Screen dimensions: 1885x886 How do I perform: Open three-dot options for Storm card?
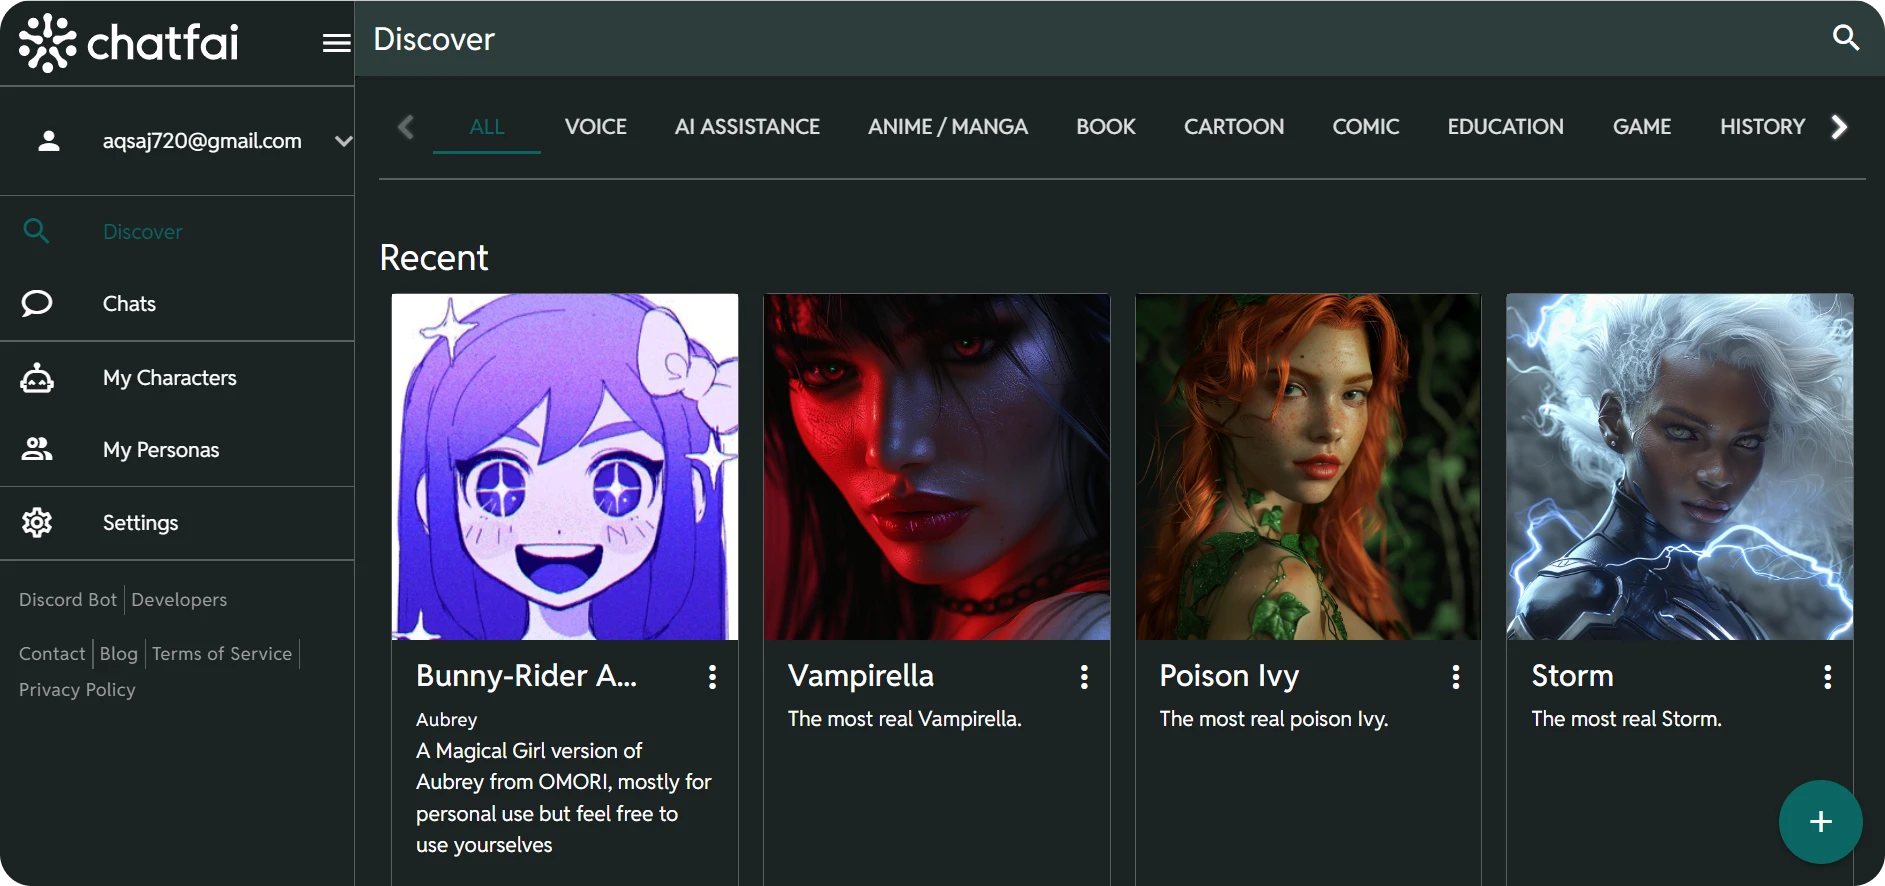[1827, 677]
